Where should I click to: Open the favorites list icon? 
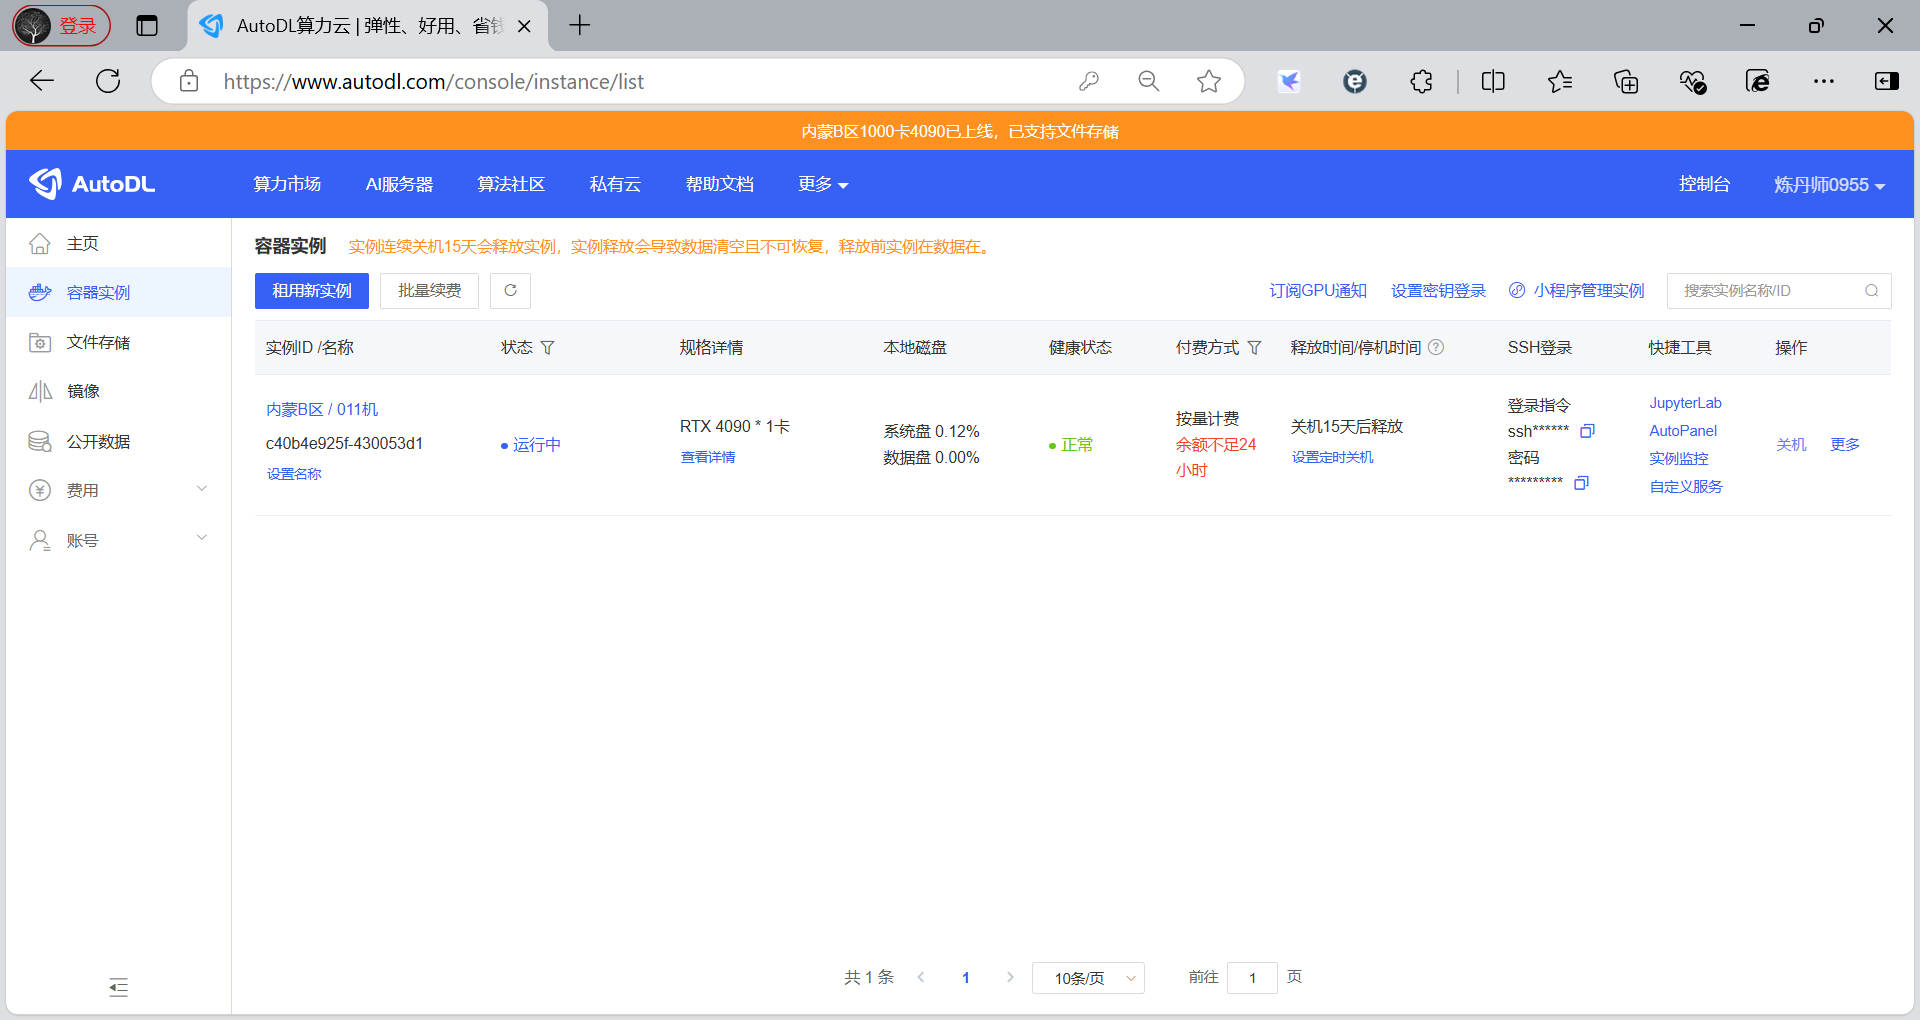click(x=1560, y=81)
